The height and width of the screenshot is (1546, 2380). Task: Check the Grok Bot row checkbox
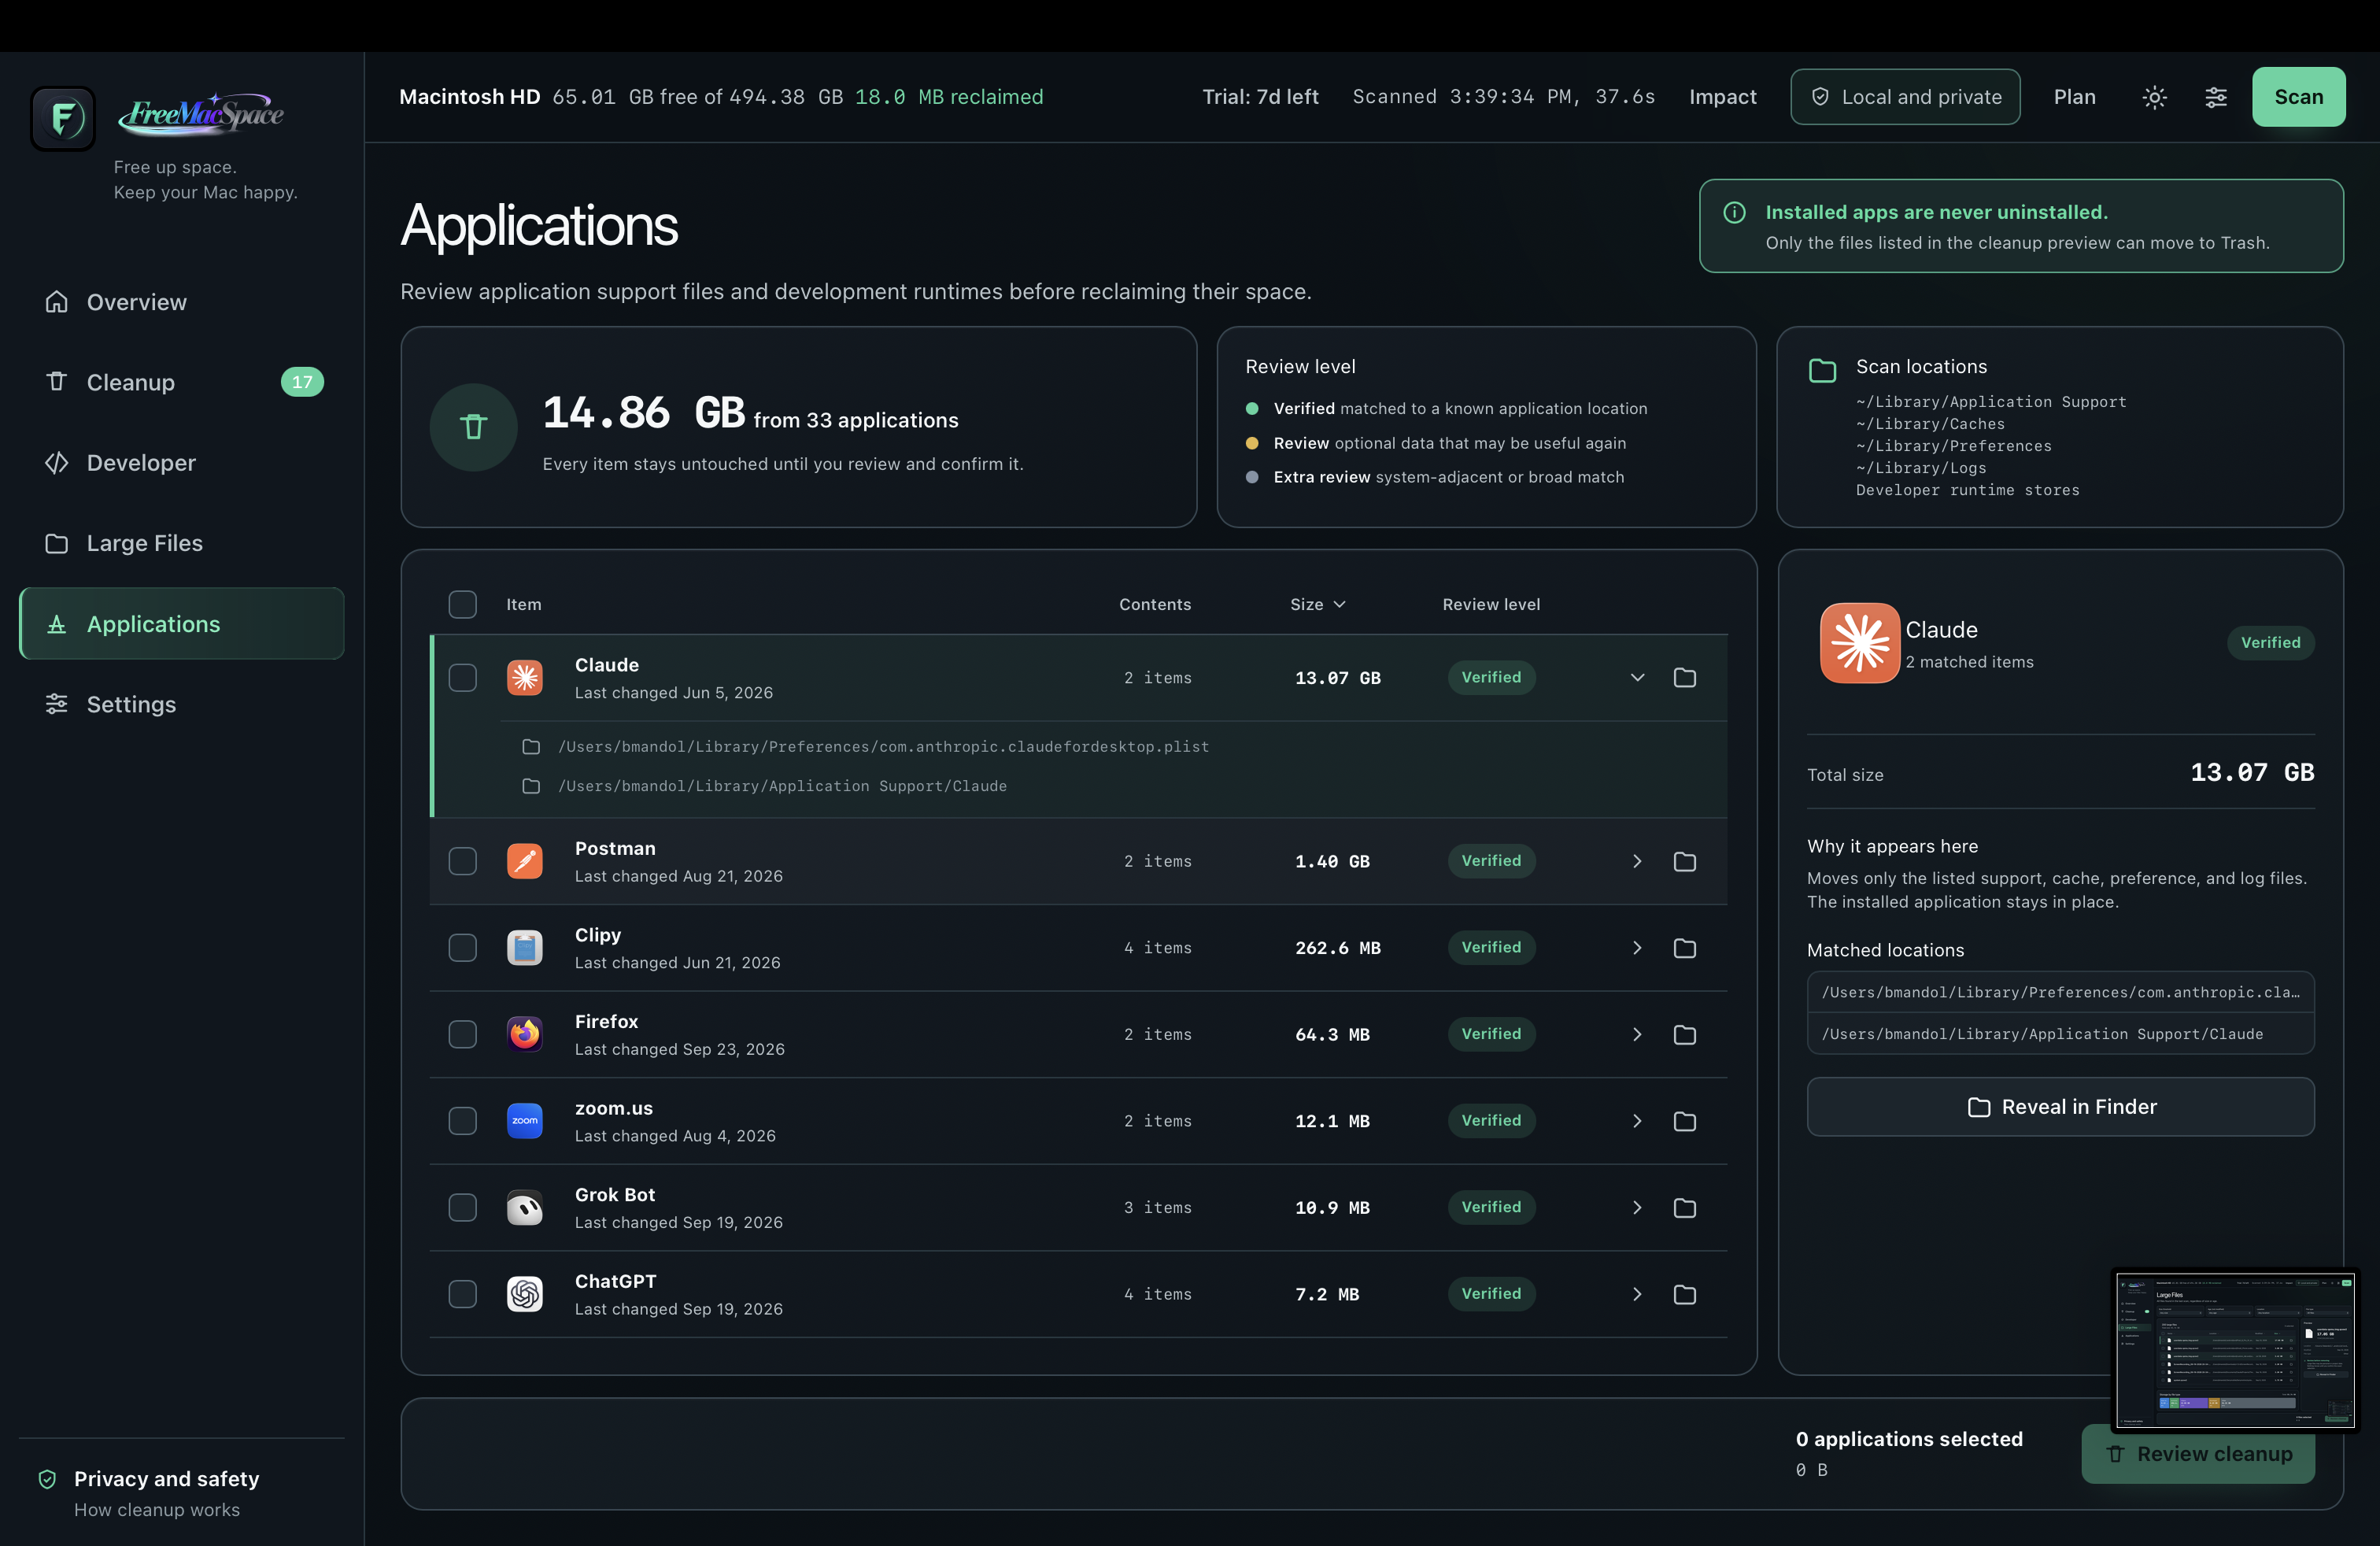(x=463, y=1208)
